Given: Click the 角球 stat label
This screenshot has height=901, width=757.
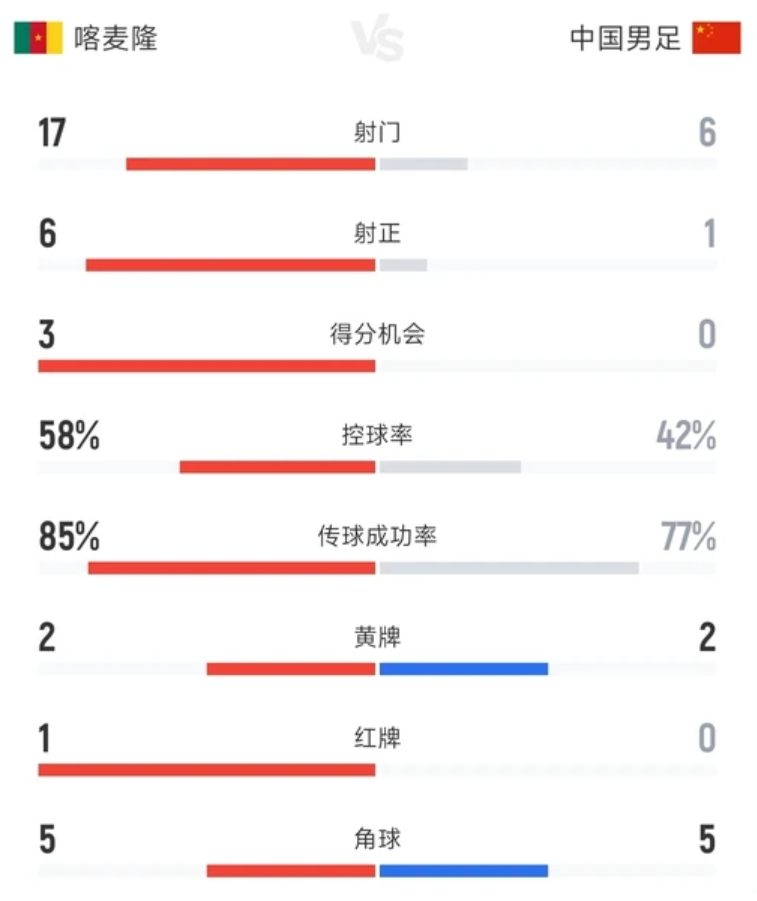Looking at the screenshot, I should coord(377,839).
